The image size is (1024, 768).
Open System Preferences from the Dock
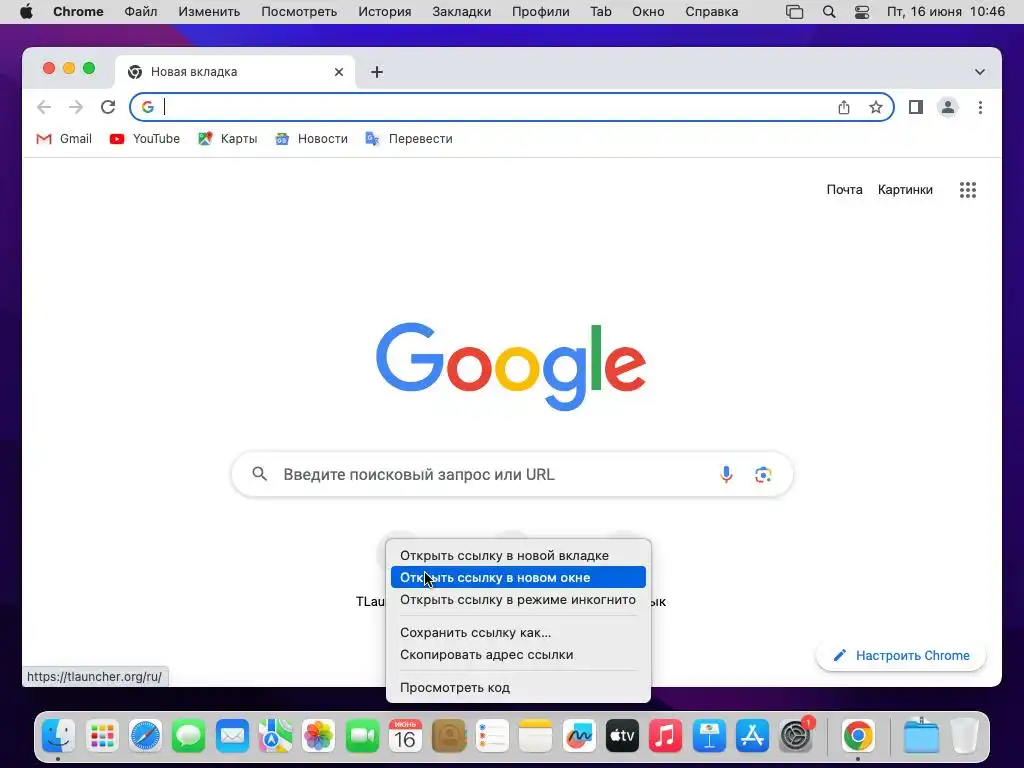click(796, 736)
